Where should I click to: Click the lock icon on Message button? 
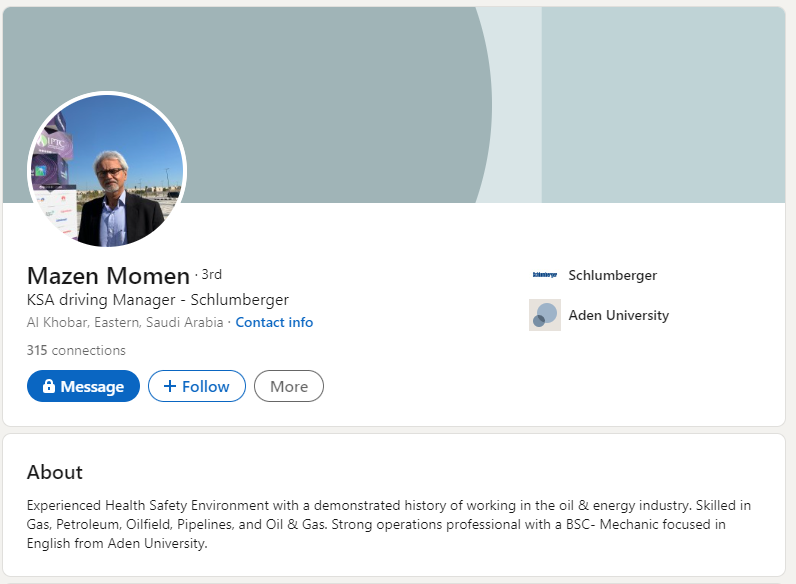49,386
